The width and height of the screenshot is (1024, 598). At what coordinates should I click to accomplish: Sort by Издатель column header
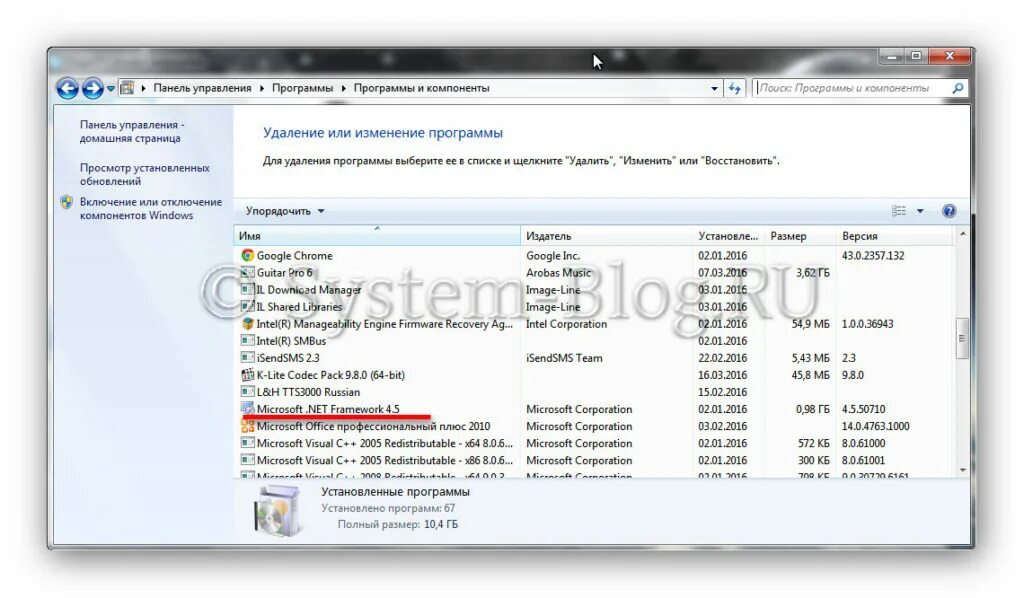607,236
